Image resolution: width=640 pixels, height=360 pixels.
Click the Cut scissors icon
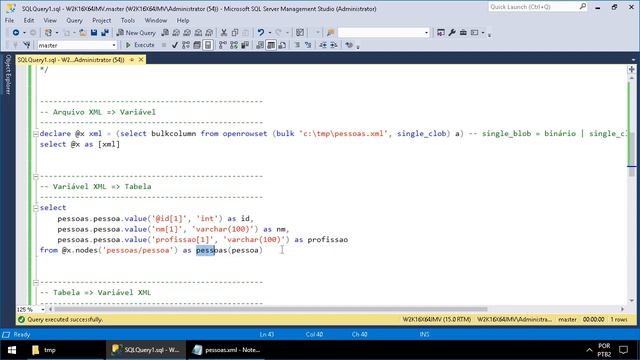(x=224, y=33)
